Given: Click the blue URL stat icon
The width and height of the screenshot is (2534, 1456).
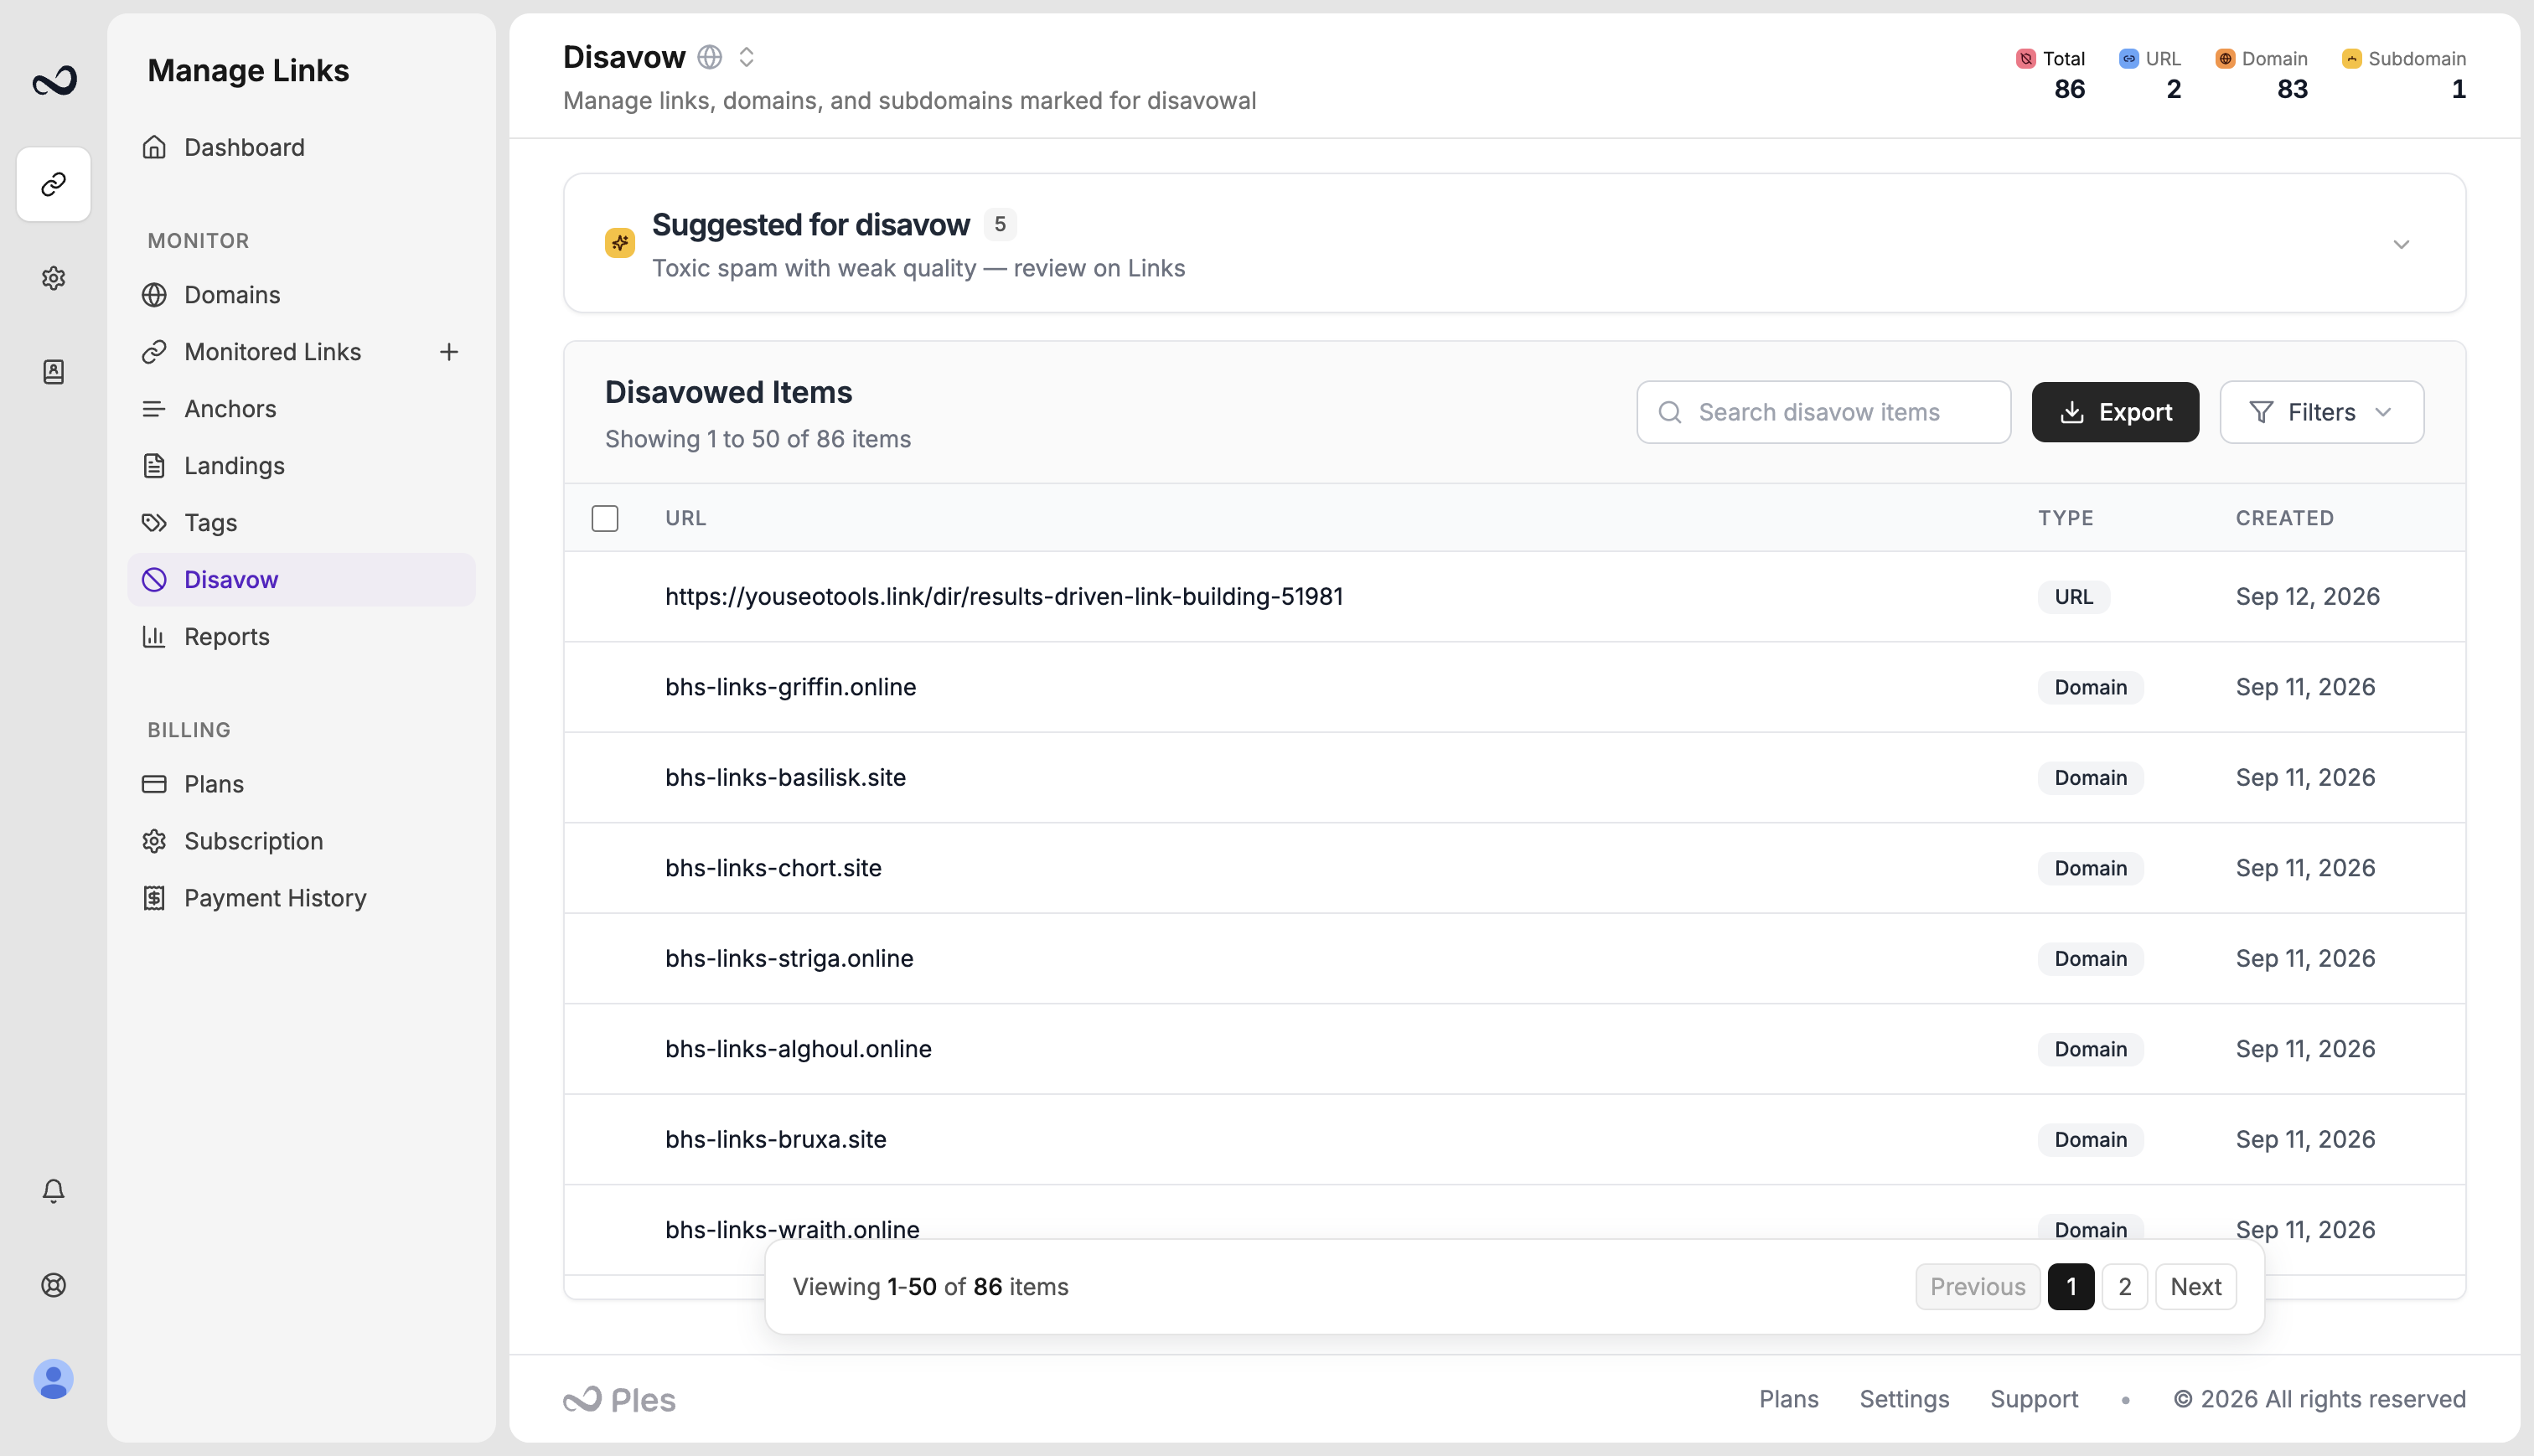Looking at the screenshot, I should (x=2129, y=59).
